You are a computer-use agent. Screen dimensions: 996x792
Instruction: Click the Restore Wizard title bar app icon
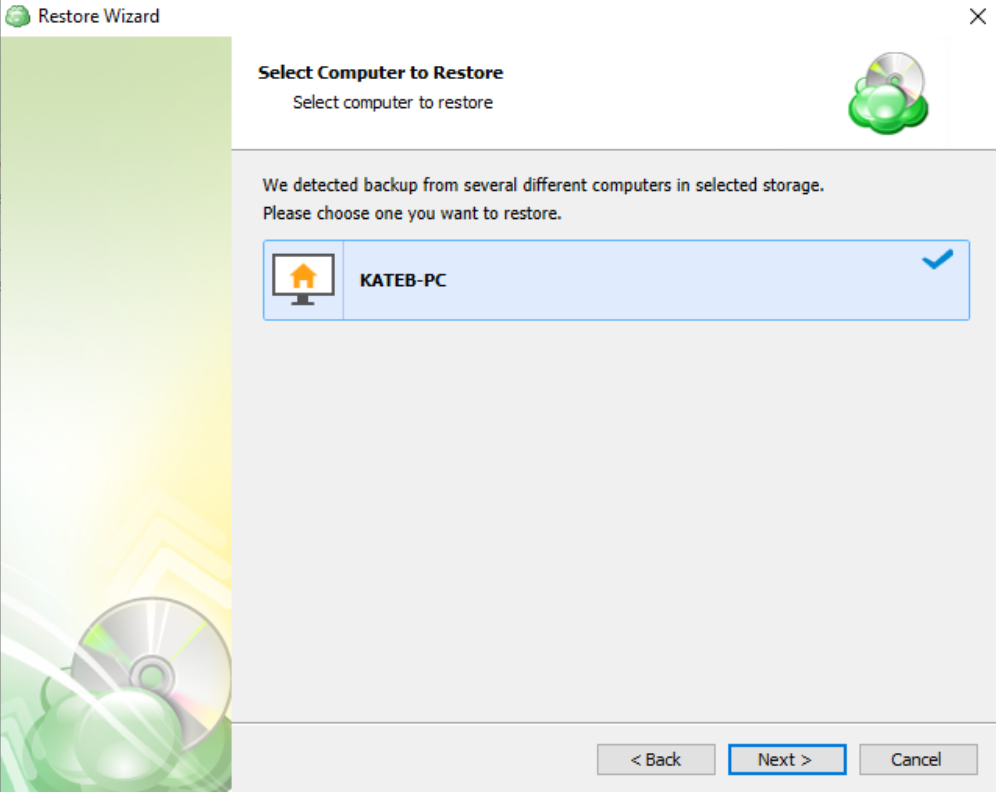coord(17,16)
